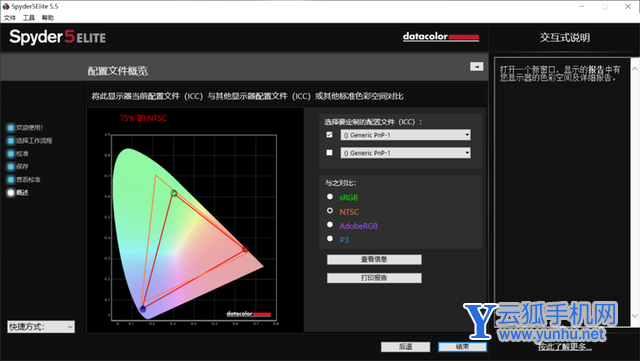Select the 概述 step in the sidebar

(x=18, y=192)
